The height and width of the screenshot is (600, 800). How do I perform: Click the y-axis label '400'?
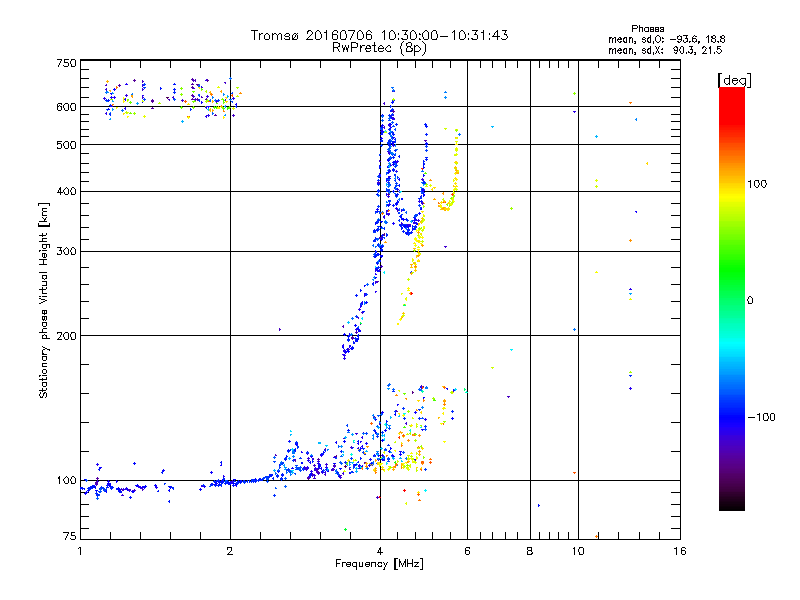66,191
